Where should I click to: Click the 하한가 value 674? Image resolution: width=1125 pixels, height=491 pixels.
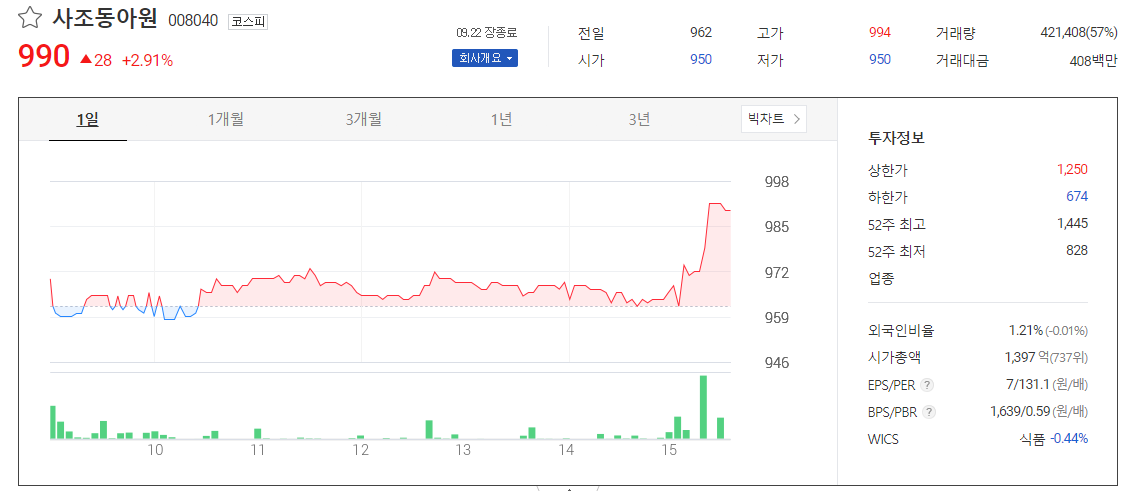(1077, 197)
